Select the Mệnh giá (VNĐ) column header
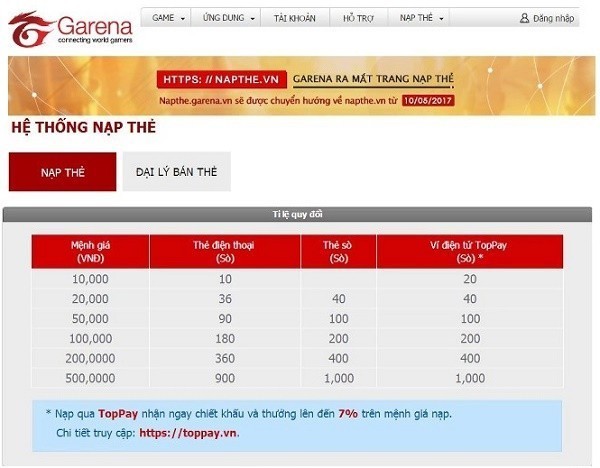Screen dimensions: 600x468 pos(90,251)
